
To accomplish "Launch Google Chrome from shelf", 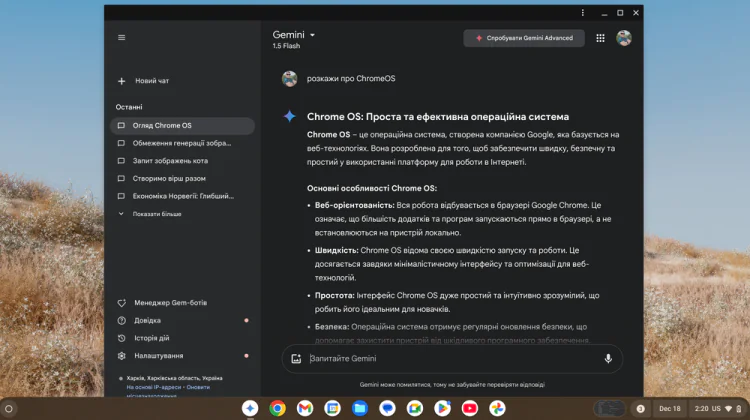I will (x=277, y=409).
